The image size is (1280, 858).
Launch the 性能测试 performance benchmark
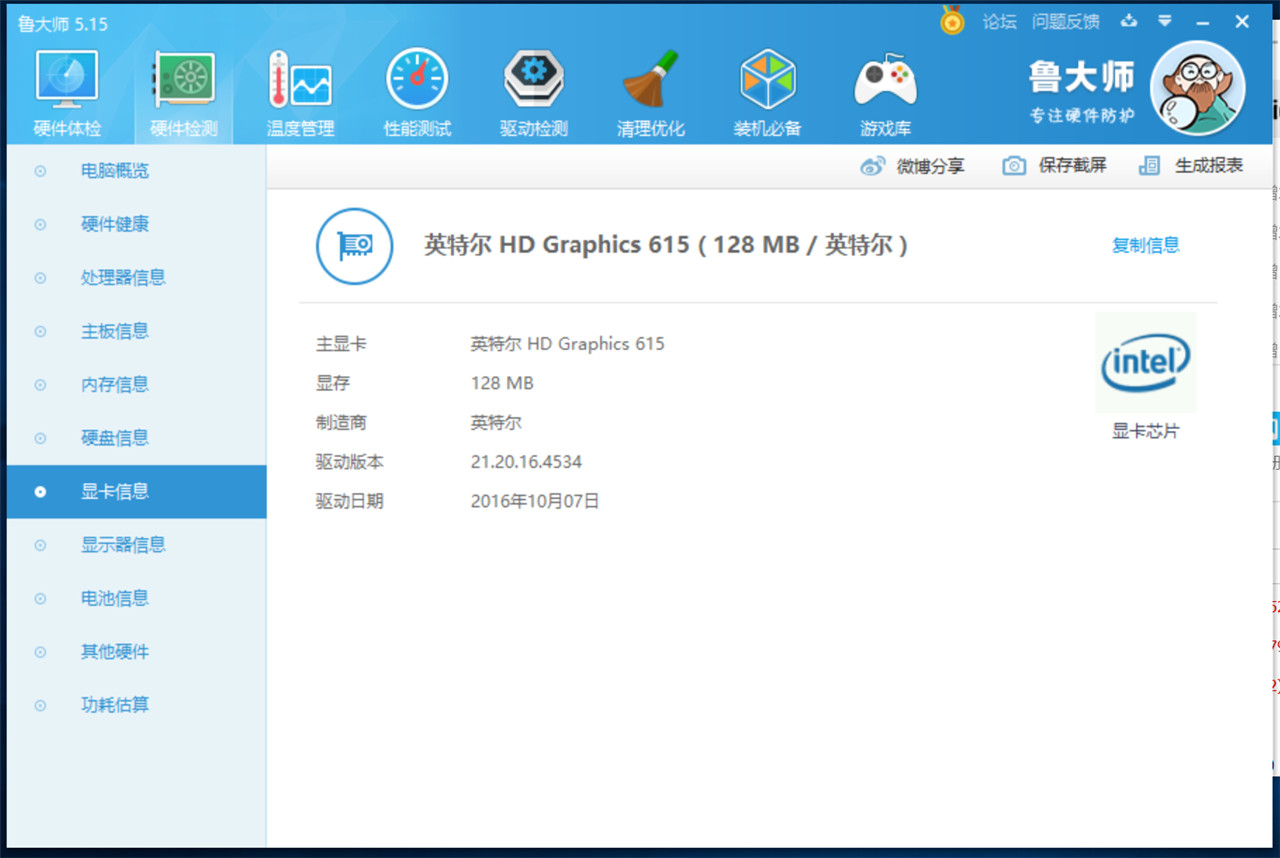pyautogui.click(x=417, y=95)
